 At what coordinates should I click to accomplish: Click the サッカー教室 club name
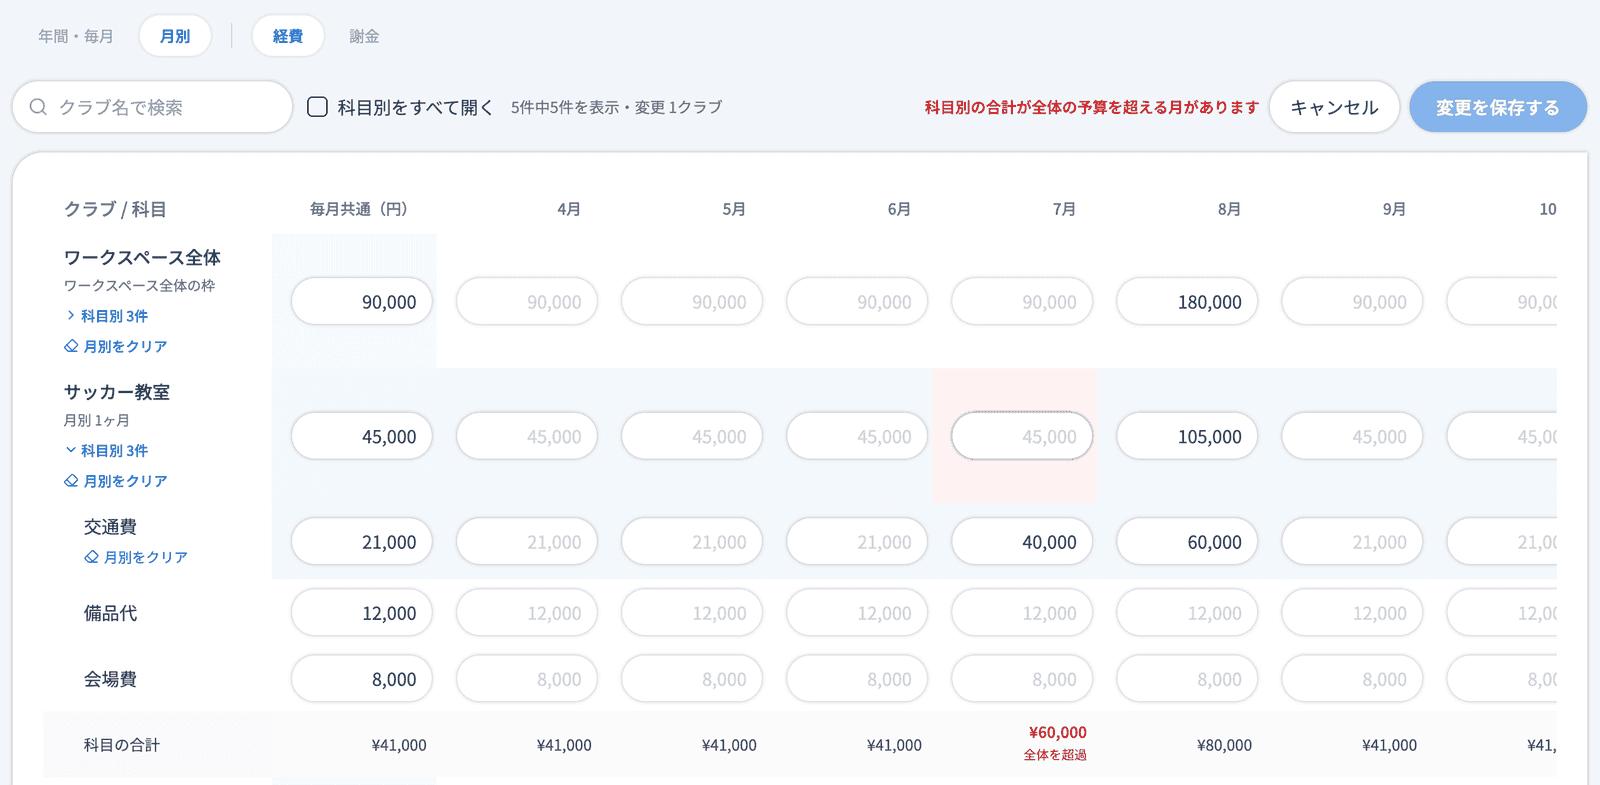(117, 392)
